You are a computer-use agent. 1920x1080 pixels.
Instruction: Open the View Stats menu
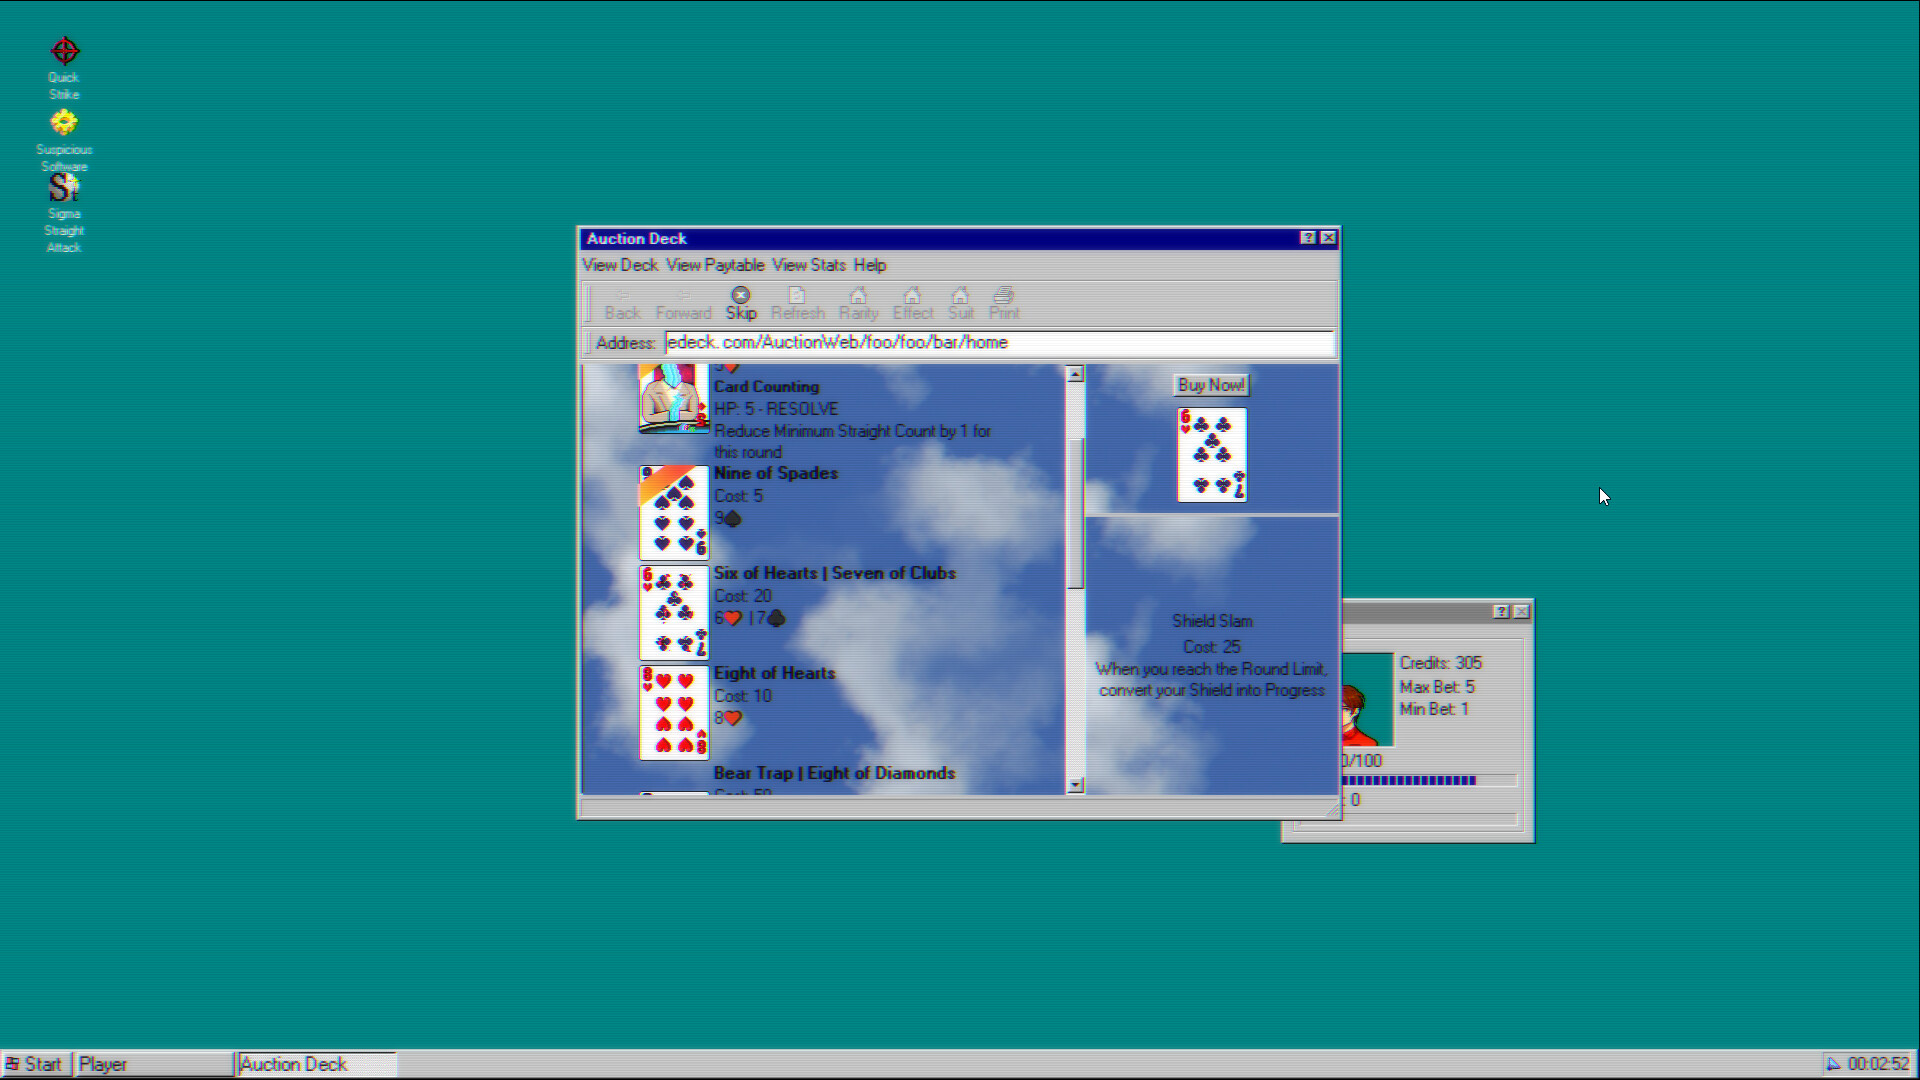809,265
